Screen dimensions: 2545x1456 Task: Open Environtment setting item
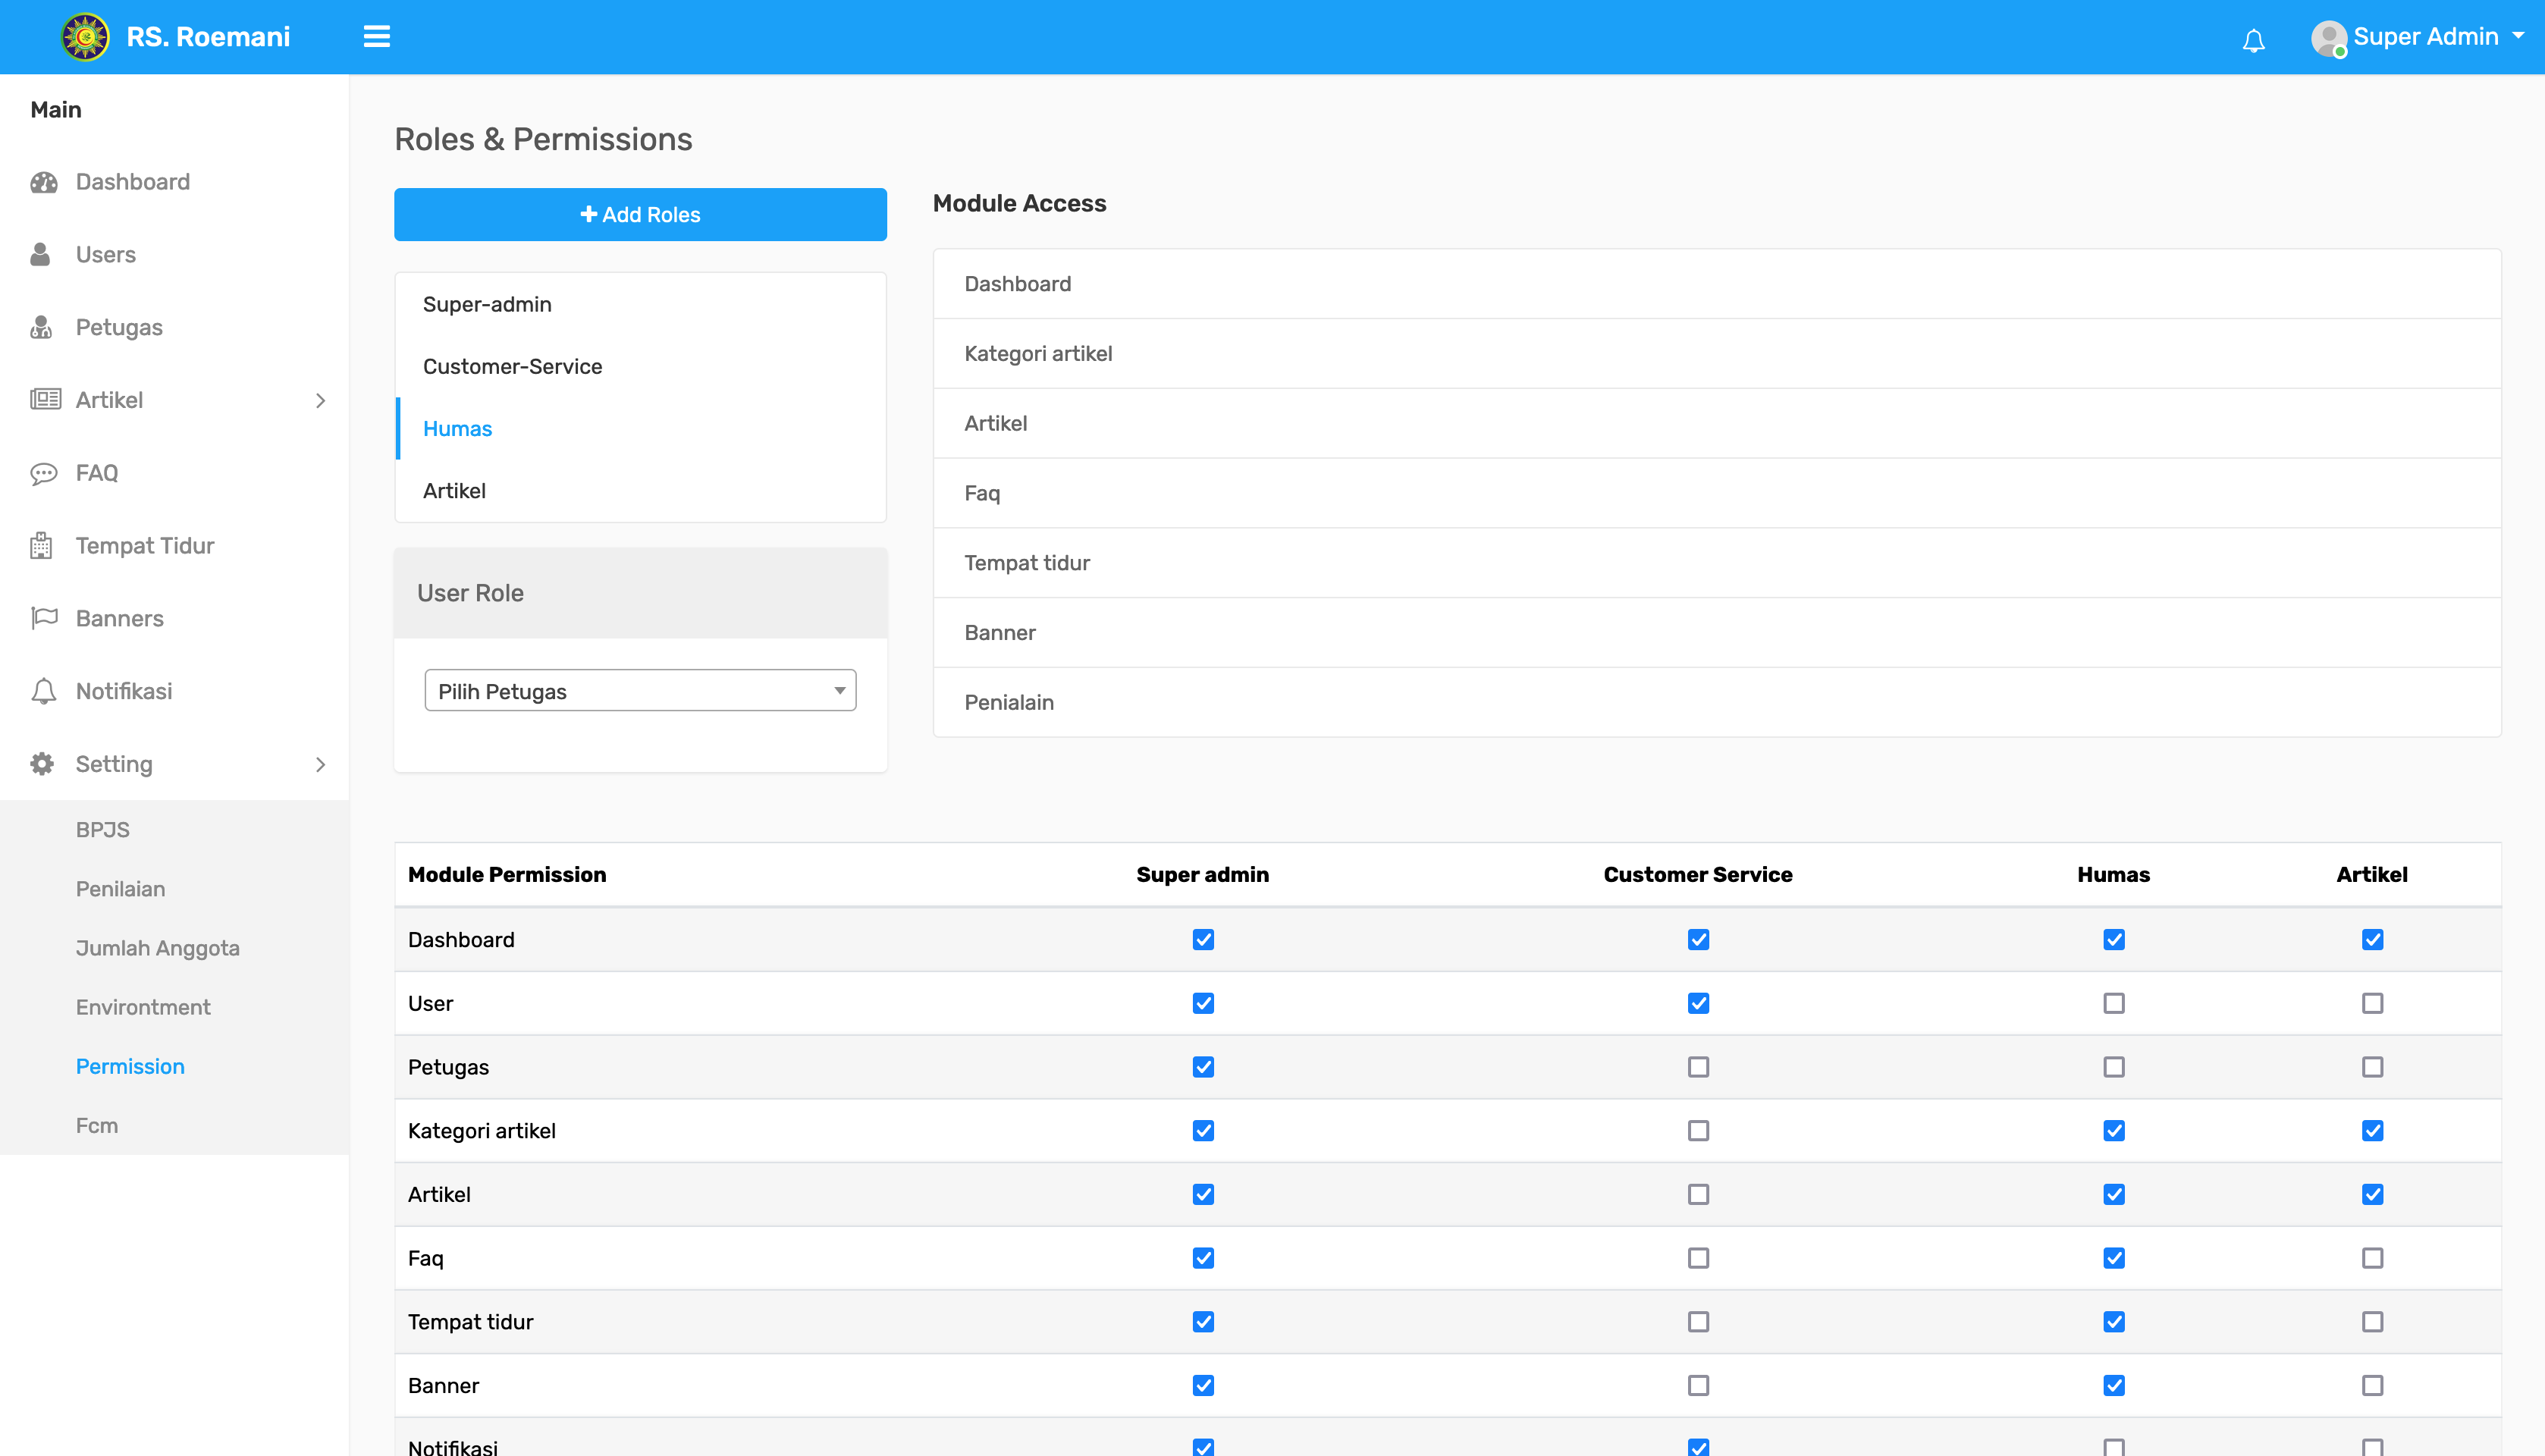(143, 1007)
